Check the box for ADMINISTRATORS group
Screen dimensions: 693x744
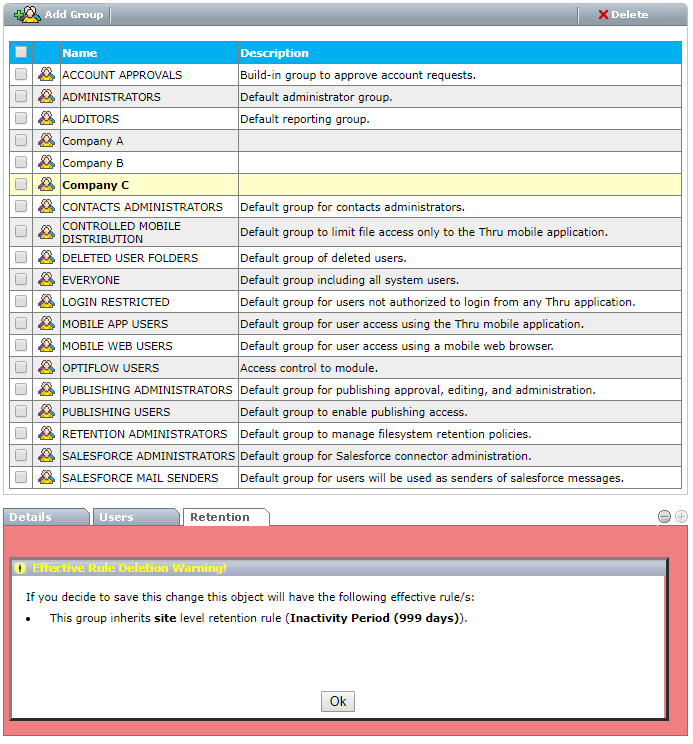click(x=21, y=97)
